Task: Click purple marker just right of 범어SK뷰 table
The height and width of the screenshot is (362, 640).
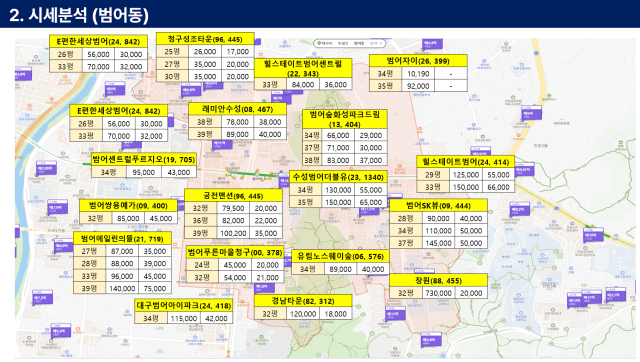Action: [520, 209]
